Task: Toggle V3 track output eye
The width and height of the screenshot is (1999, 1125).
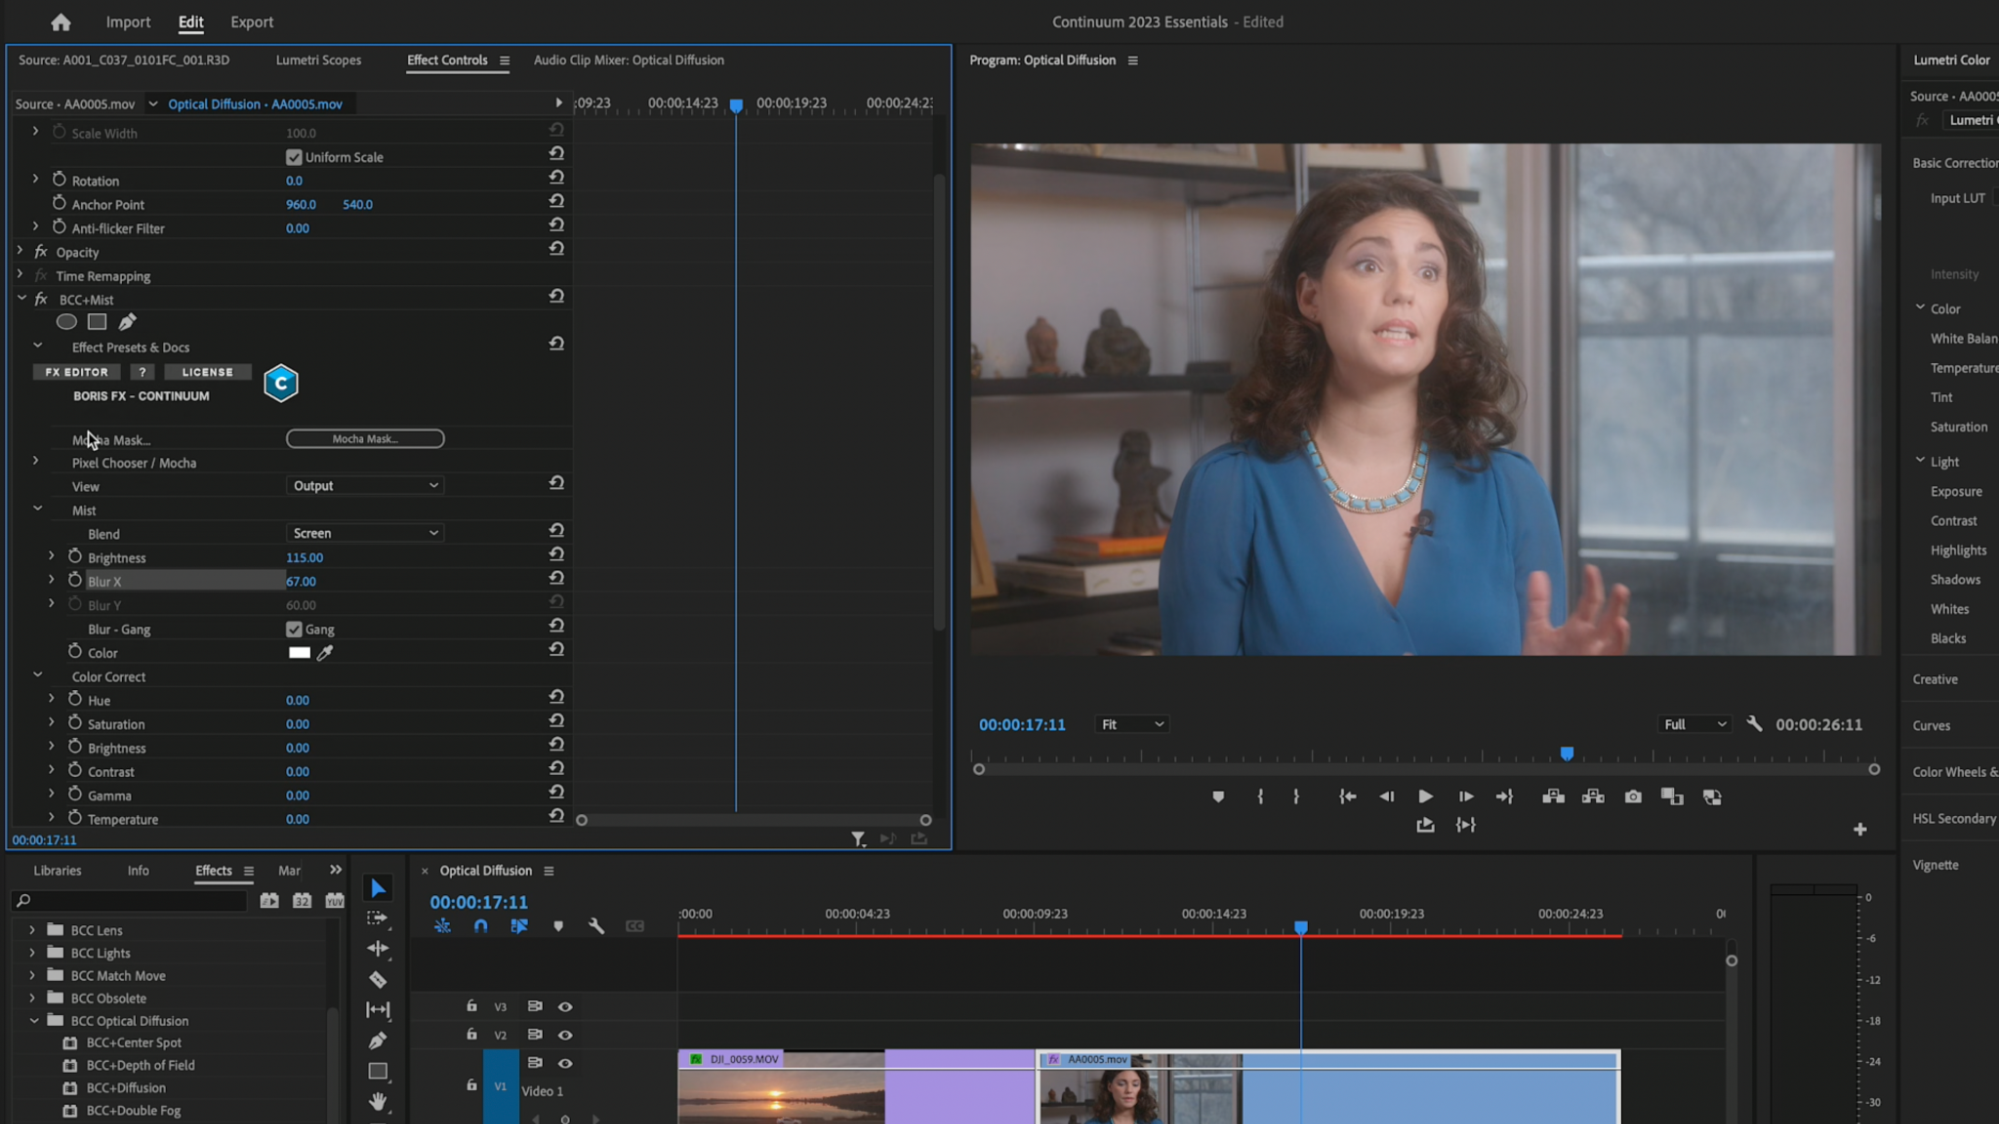Action: [565, 1007]
